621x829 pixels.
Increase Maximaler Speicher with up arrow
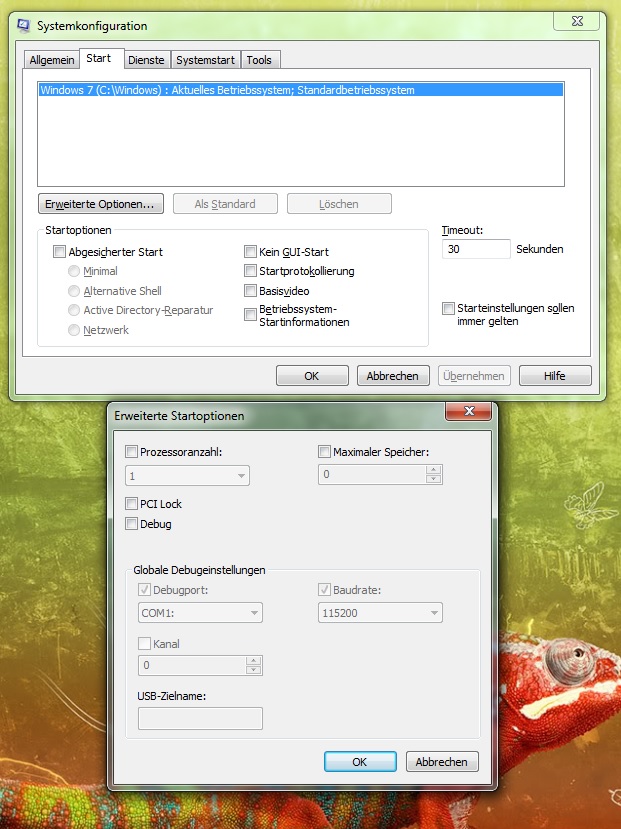tap(433, 469)
